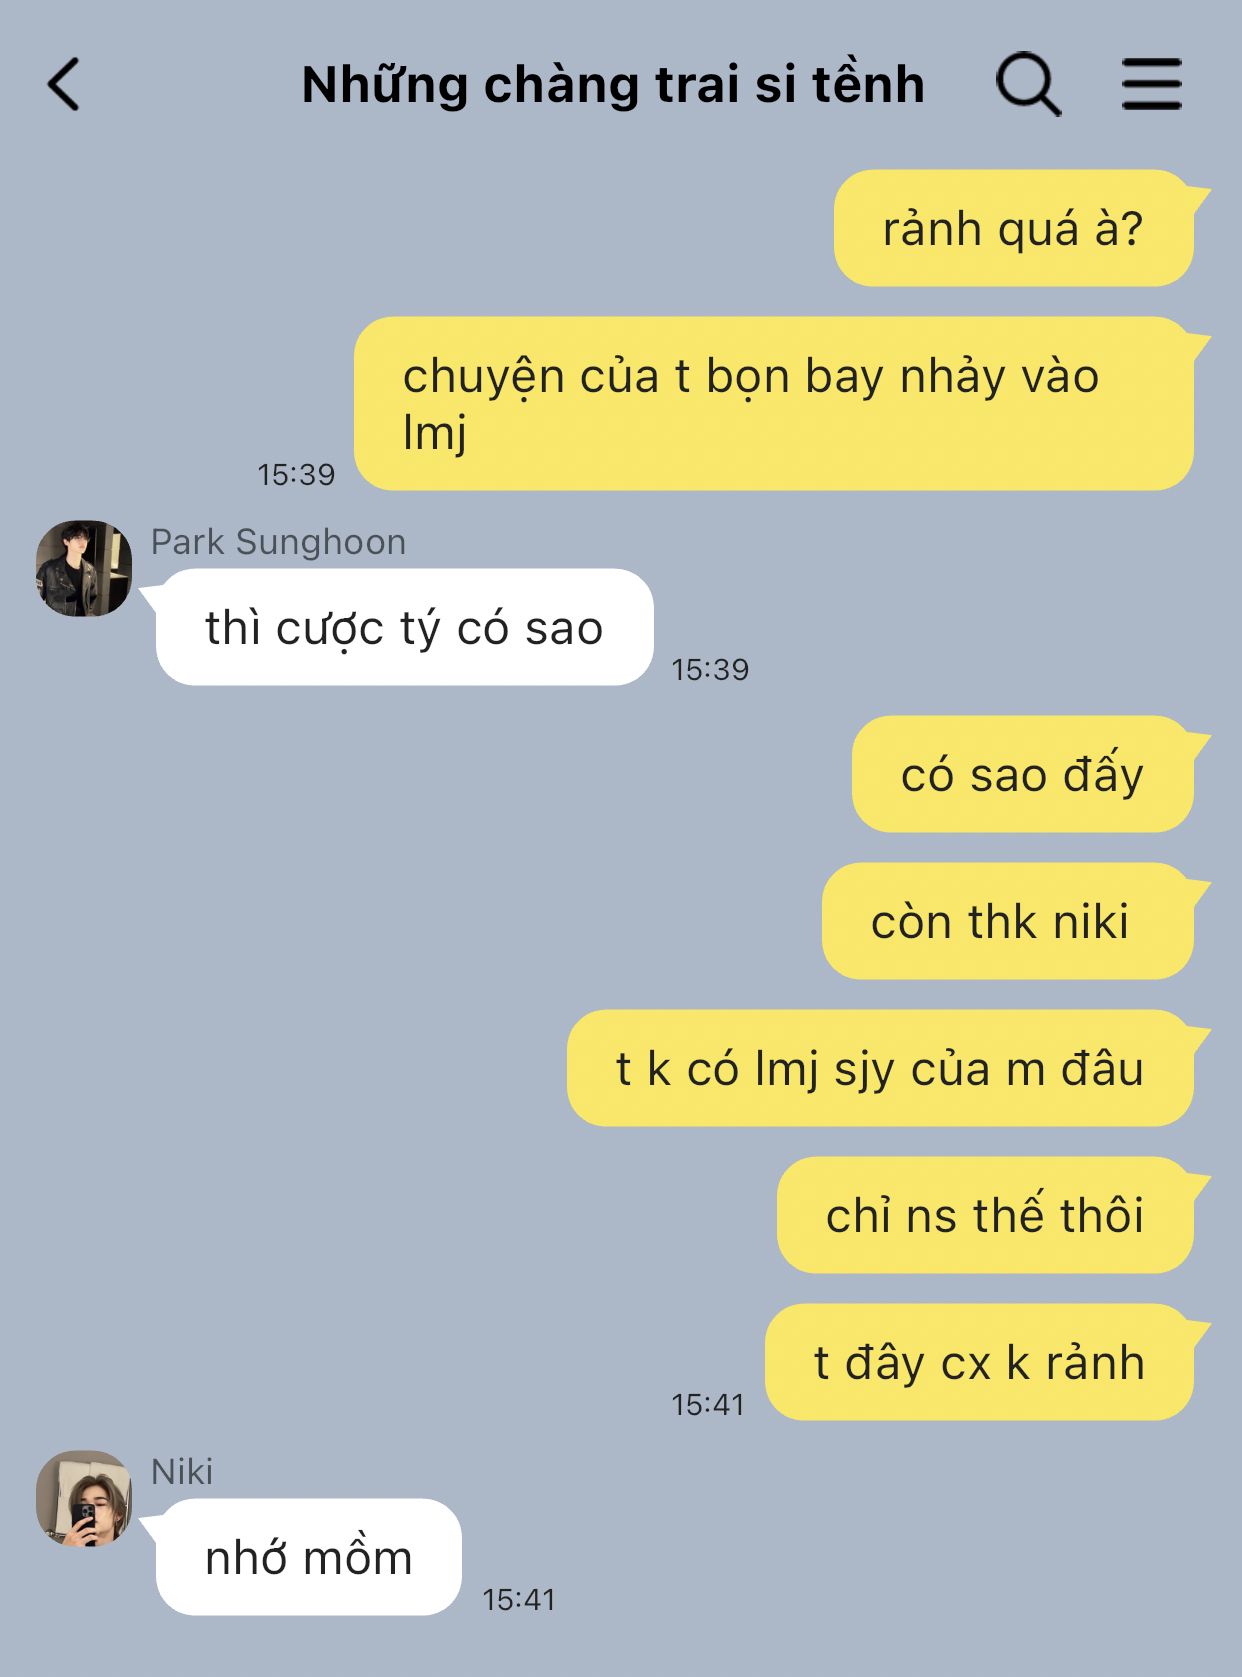
Task: Tap the chat title "Những chàng trai si tềnh"
Action: click(613, 84)
